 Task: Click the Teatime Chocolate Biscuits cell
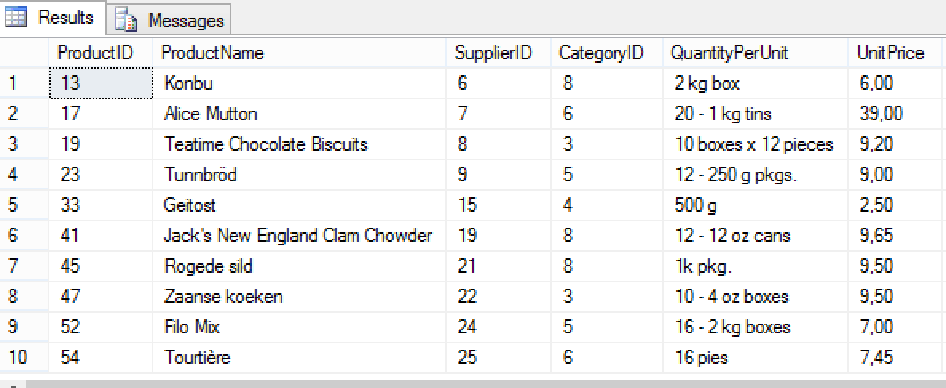299,144
